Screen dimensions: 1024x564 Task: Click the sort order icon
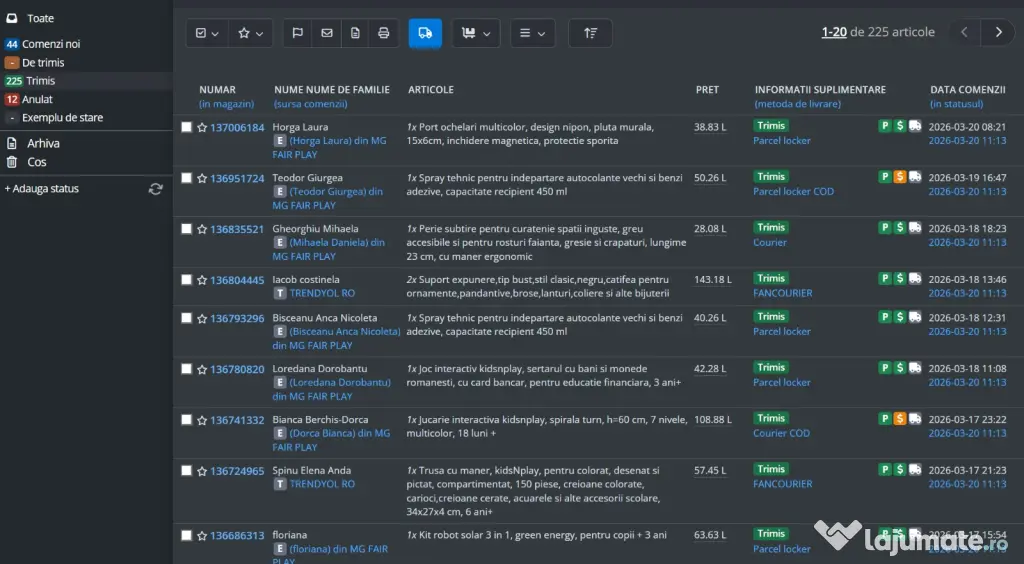click(x=590, y=33)
